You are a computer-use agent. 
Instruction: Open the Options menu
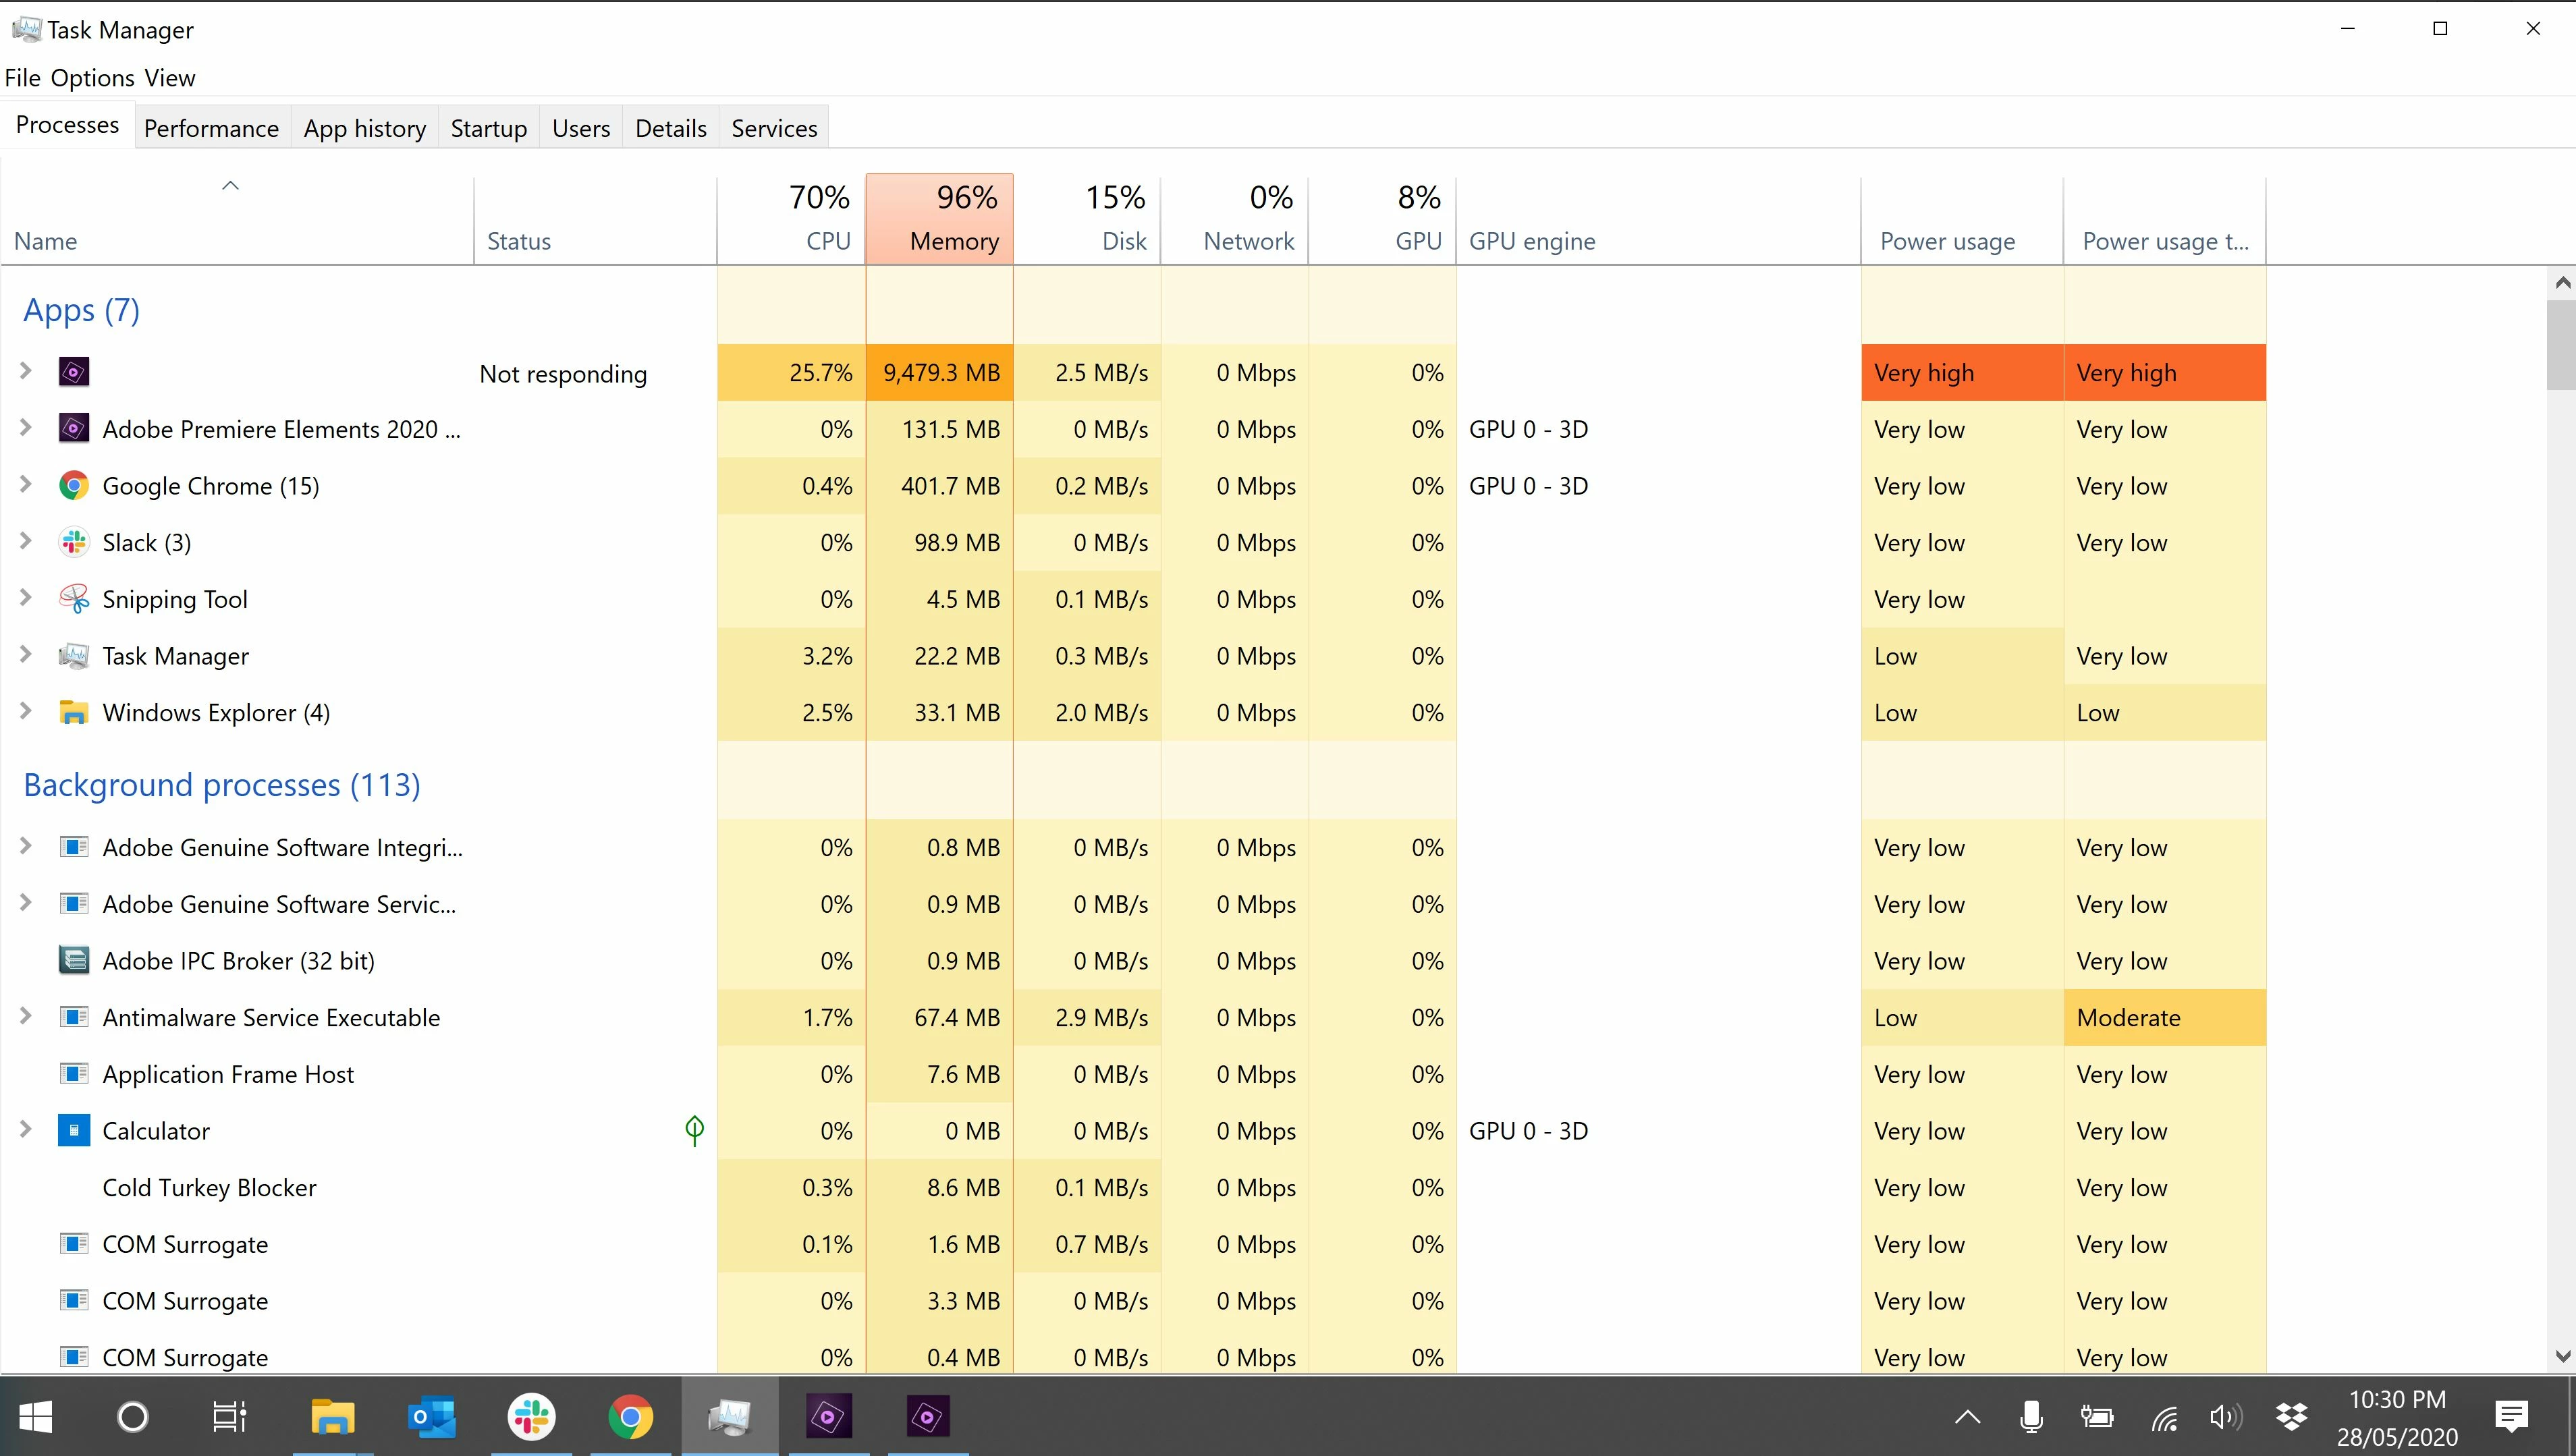click(x=92, y=78)
